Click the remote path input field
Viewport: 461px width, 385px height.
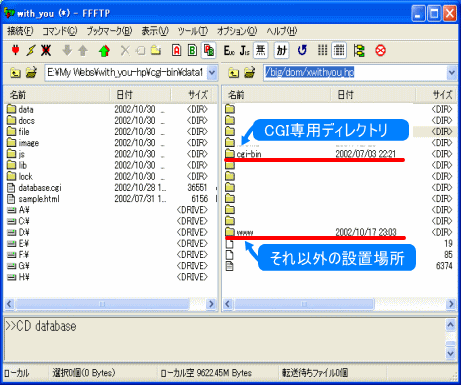355,72
